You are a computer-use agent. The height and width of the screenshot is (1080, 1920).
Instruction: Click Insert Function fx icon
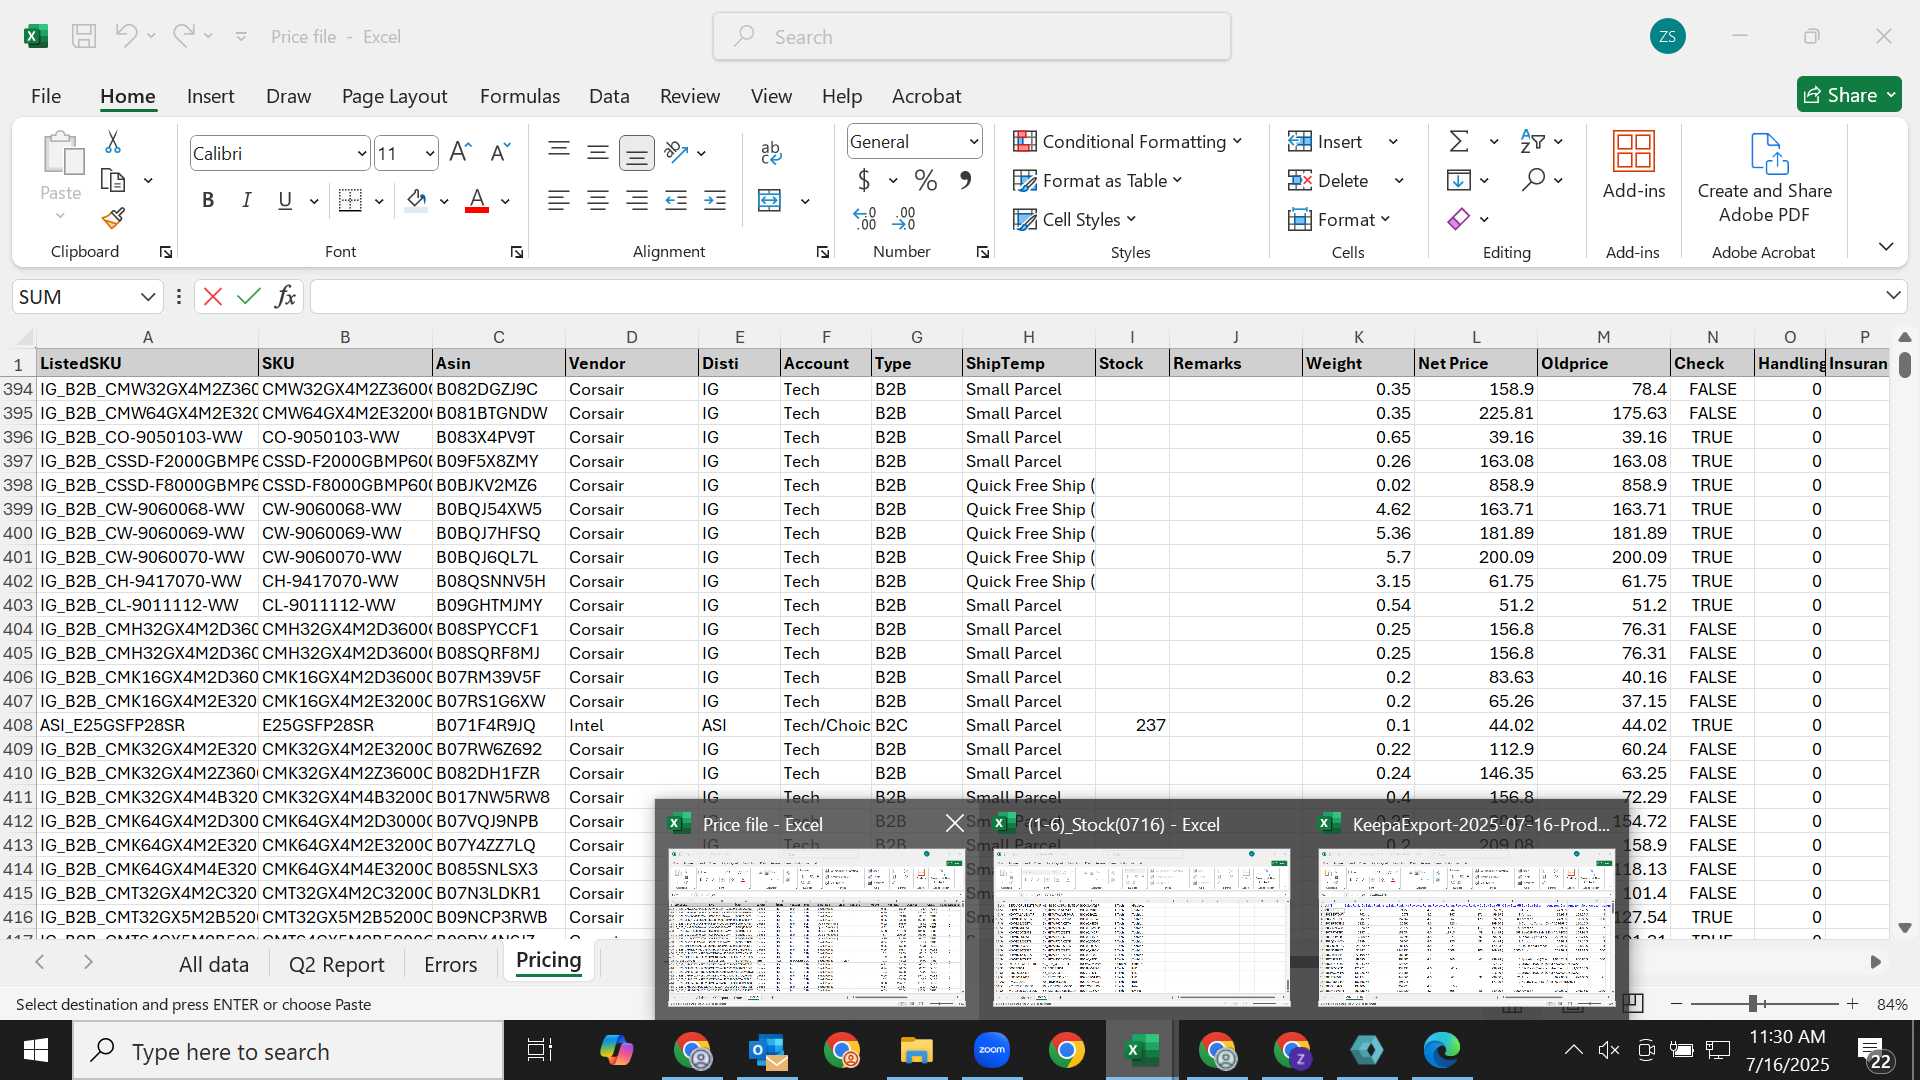[x=285, y=297]
